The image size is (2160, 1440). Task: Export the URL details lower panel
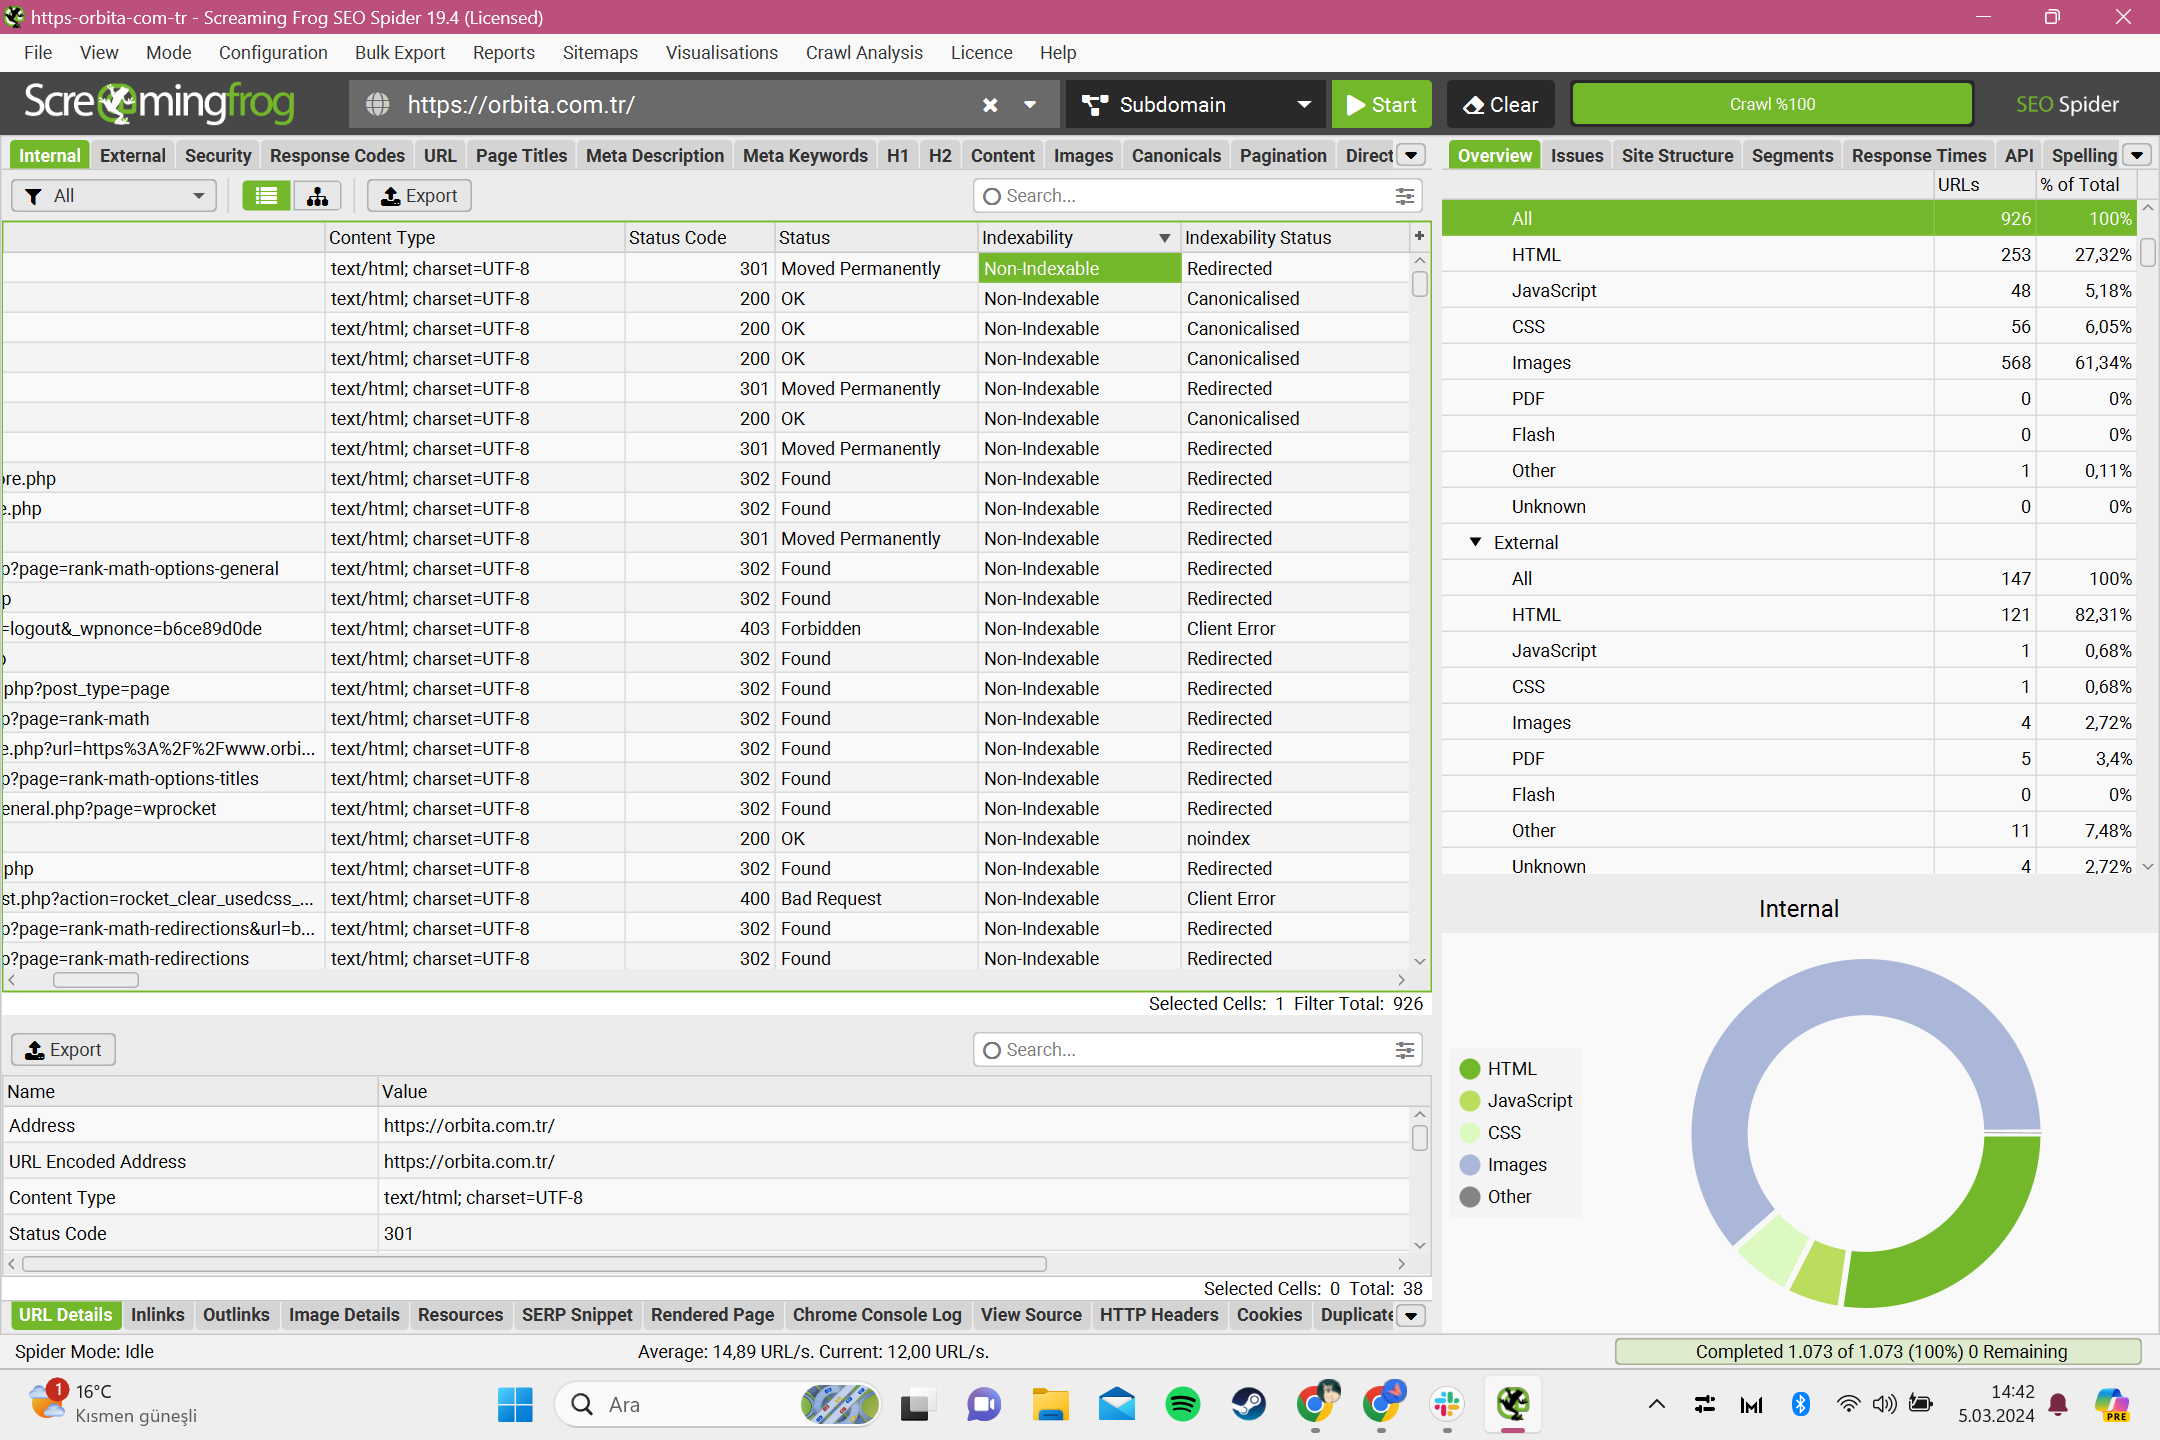[x=63, y=1050]
